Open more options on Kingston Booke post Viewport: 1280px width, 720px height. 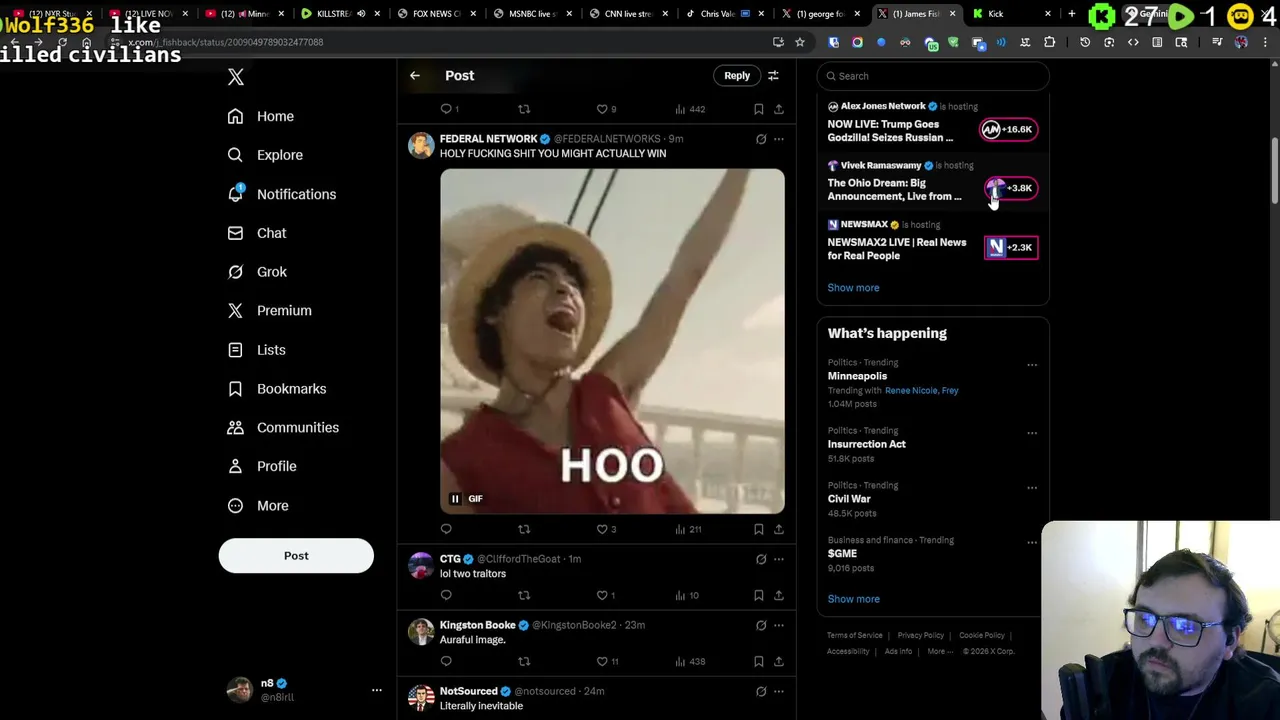[779, 625]
